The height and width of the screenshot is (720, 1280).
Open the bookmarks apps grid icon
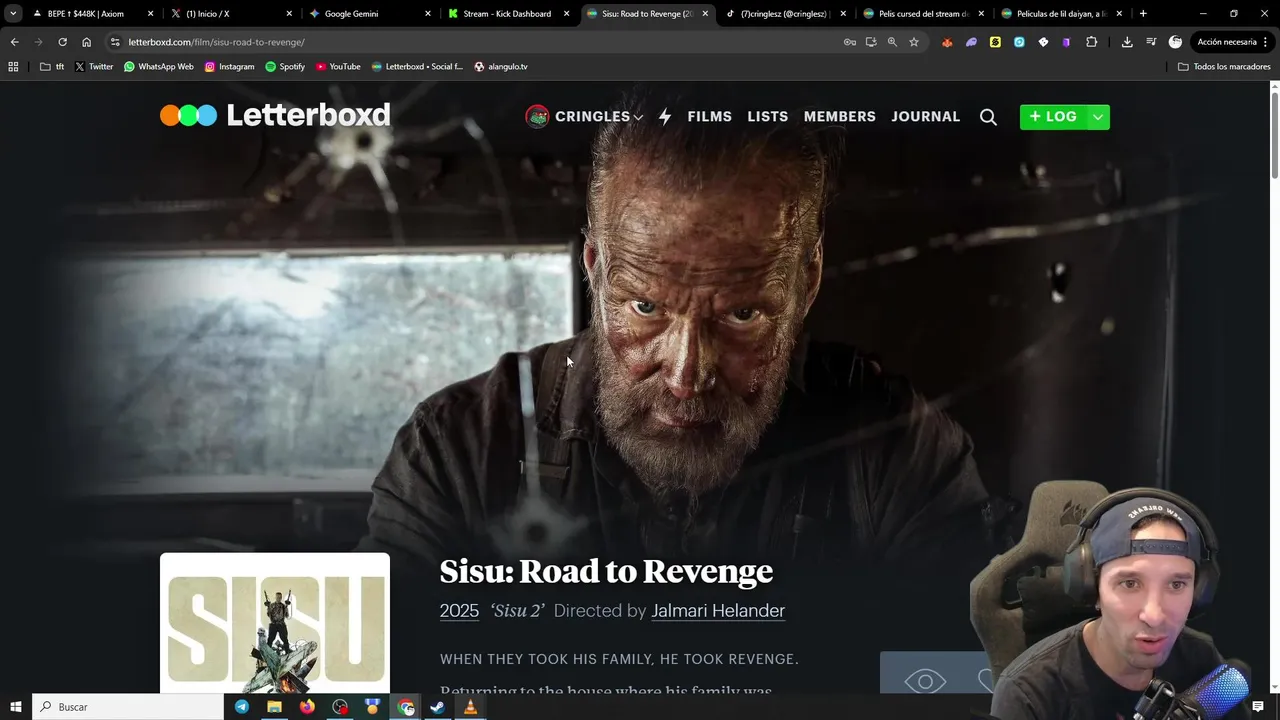[x=13, y=67]
